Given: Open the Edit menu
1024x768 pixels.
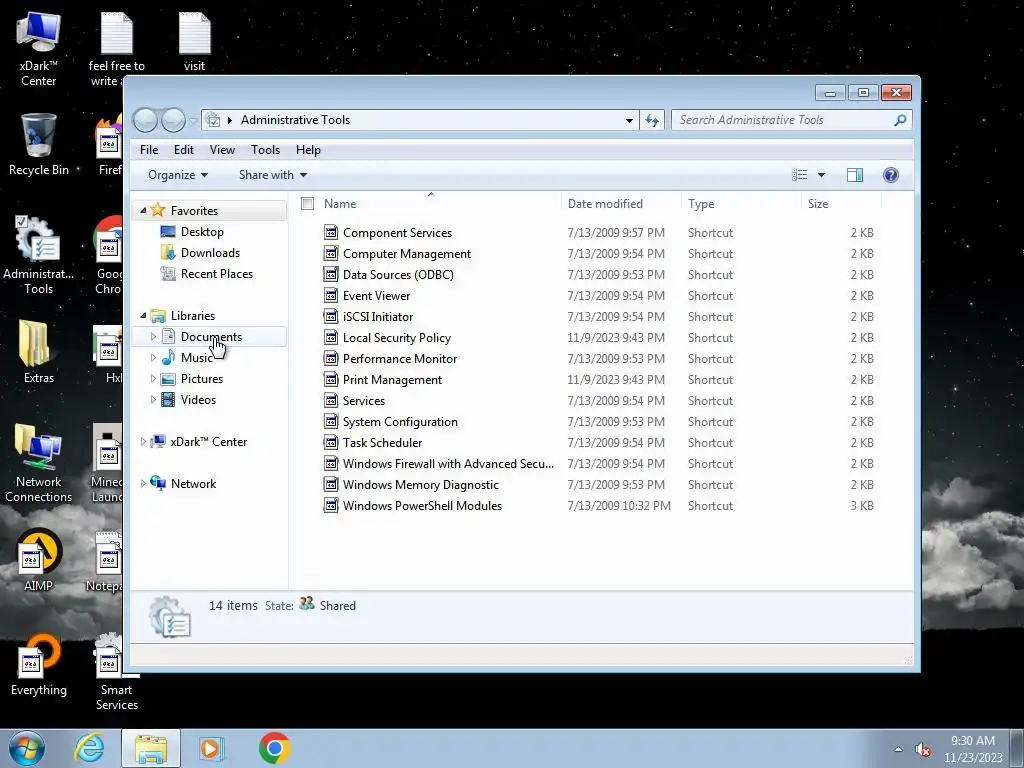Looking at the screenshot, I should [184, 150].
